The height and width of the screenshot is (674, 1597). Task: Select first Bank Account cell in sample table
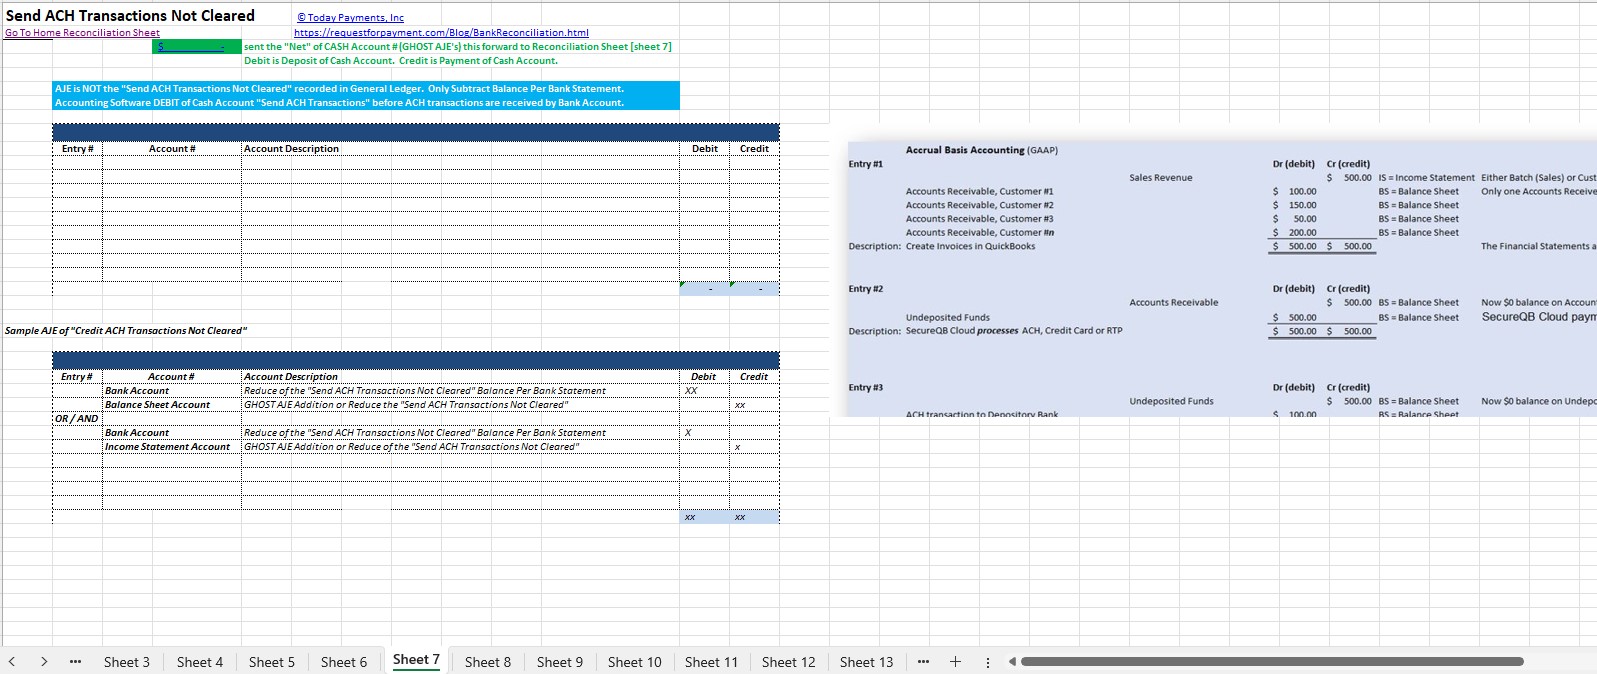(x=172, y=391)
